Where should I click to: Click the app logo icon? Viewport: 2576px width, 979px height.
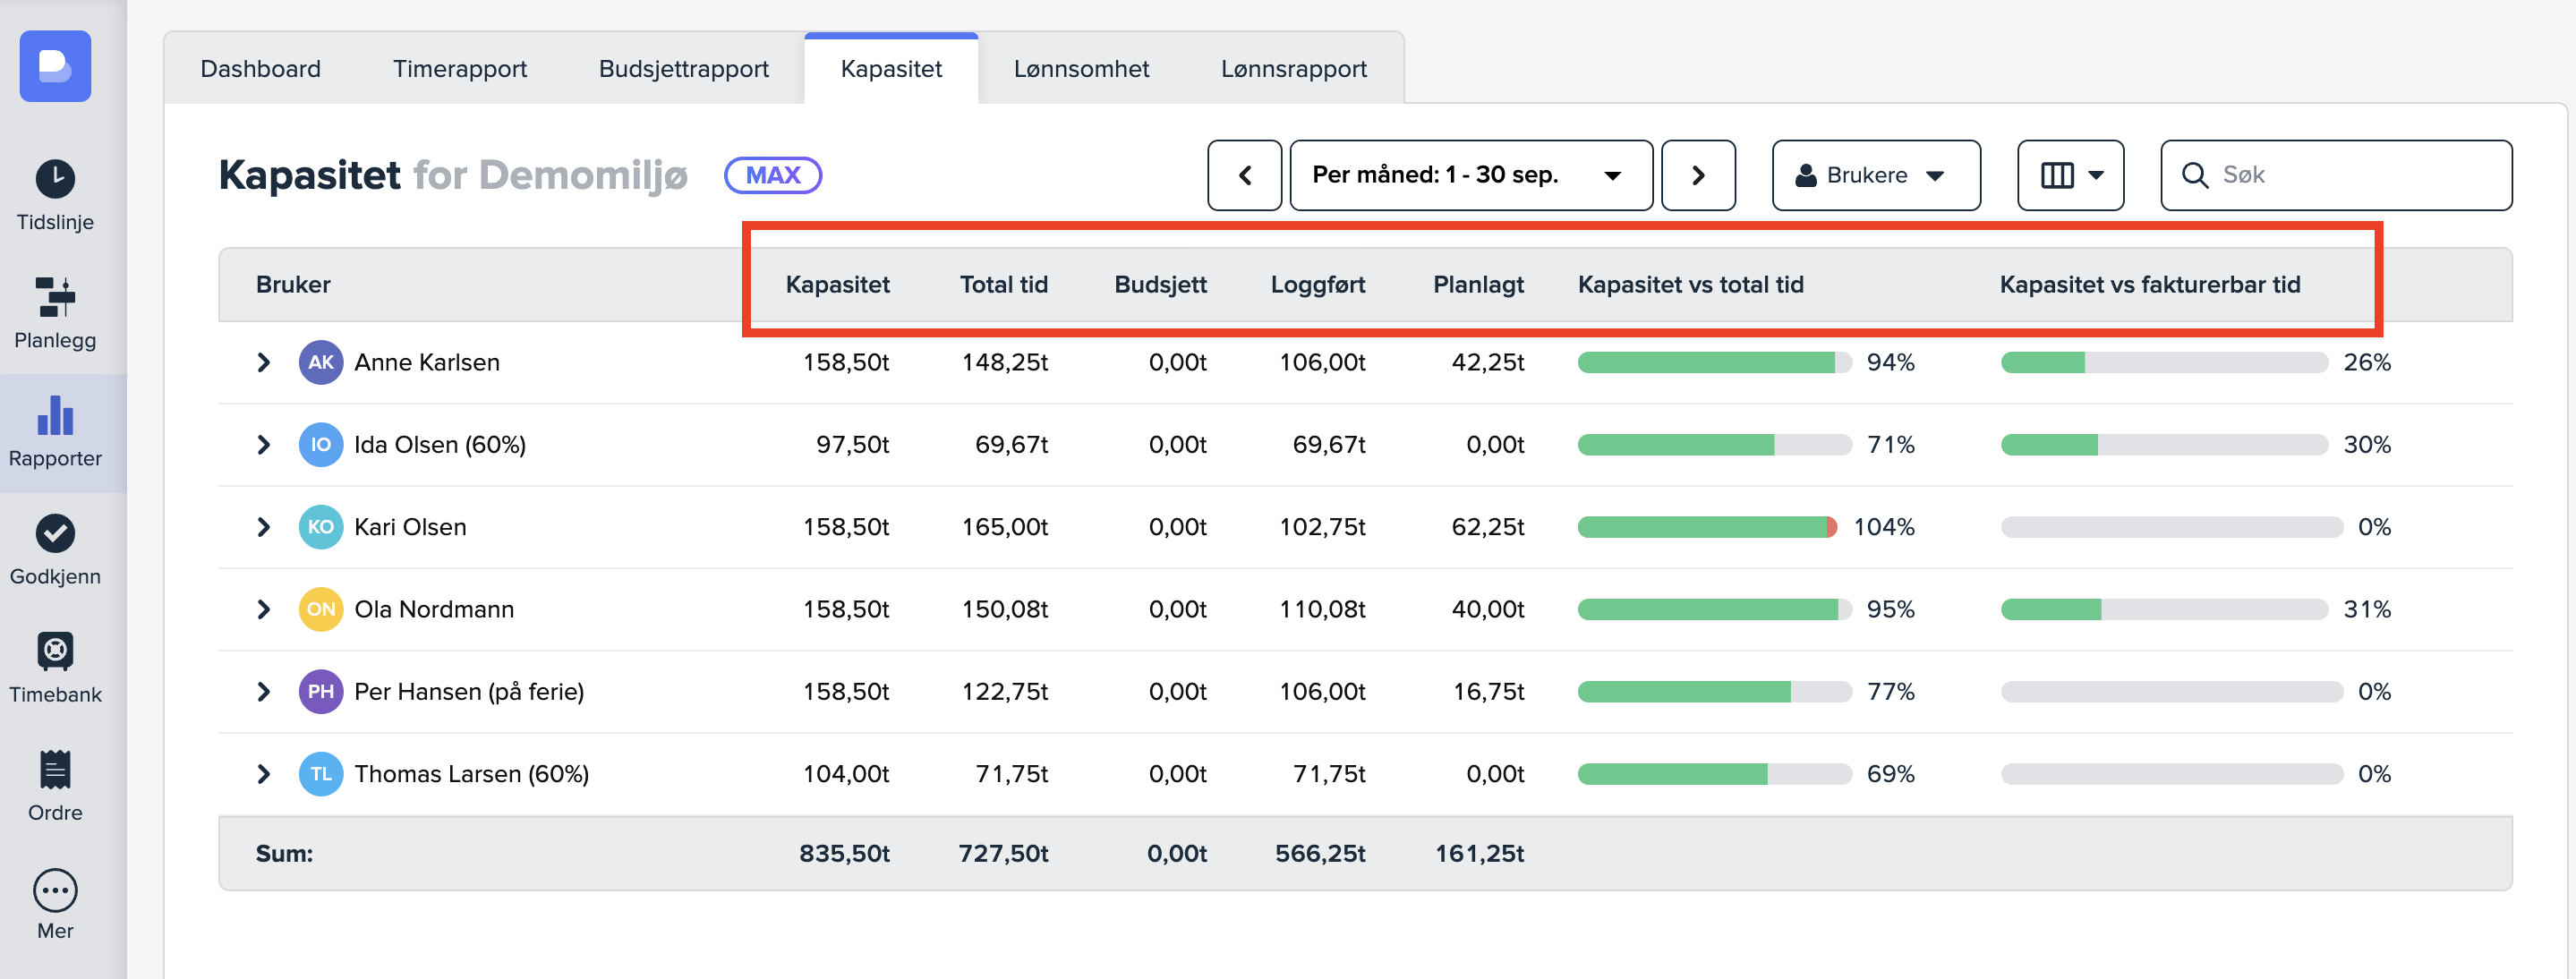coord(55,66)
